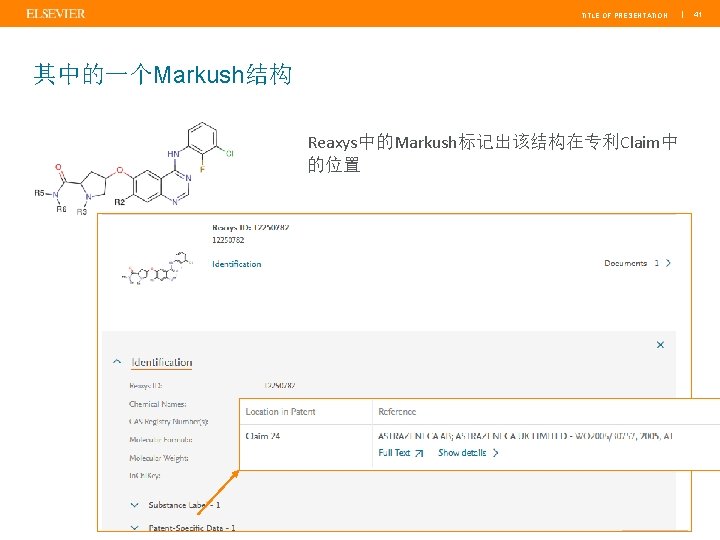Expand the Patent-Specific Data section
This screenshot has width=720, height=540.
tap(135, 528)
